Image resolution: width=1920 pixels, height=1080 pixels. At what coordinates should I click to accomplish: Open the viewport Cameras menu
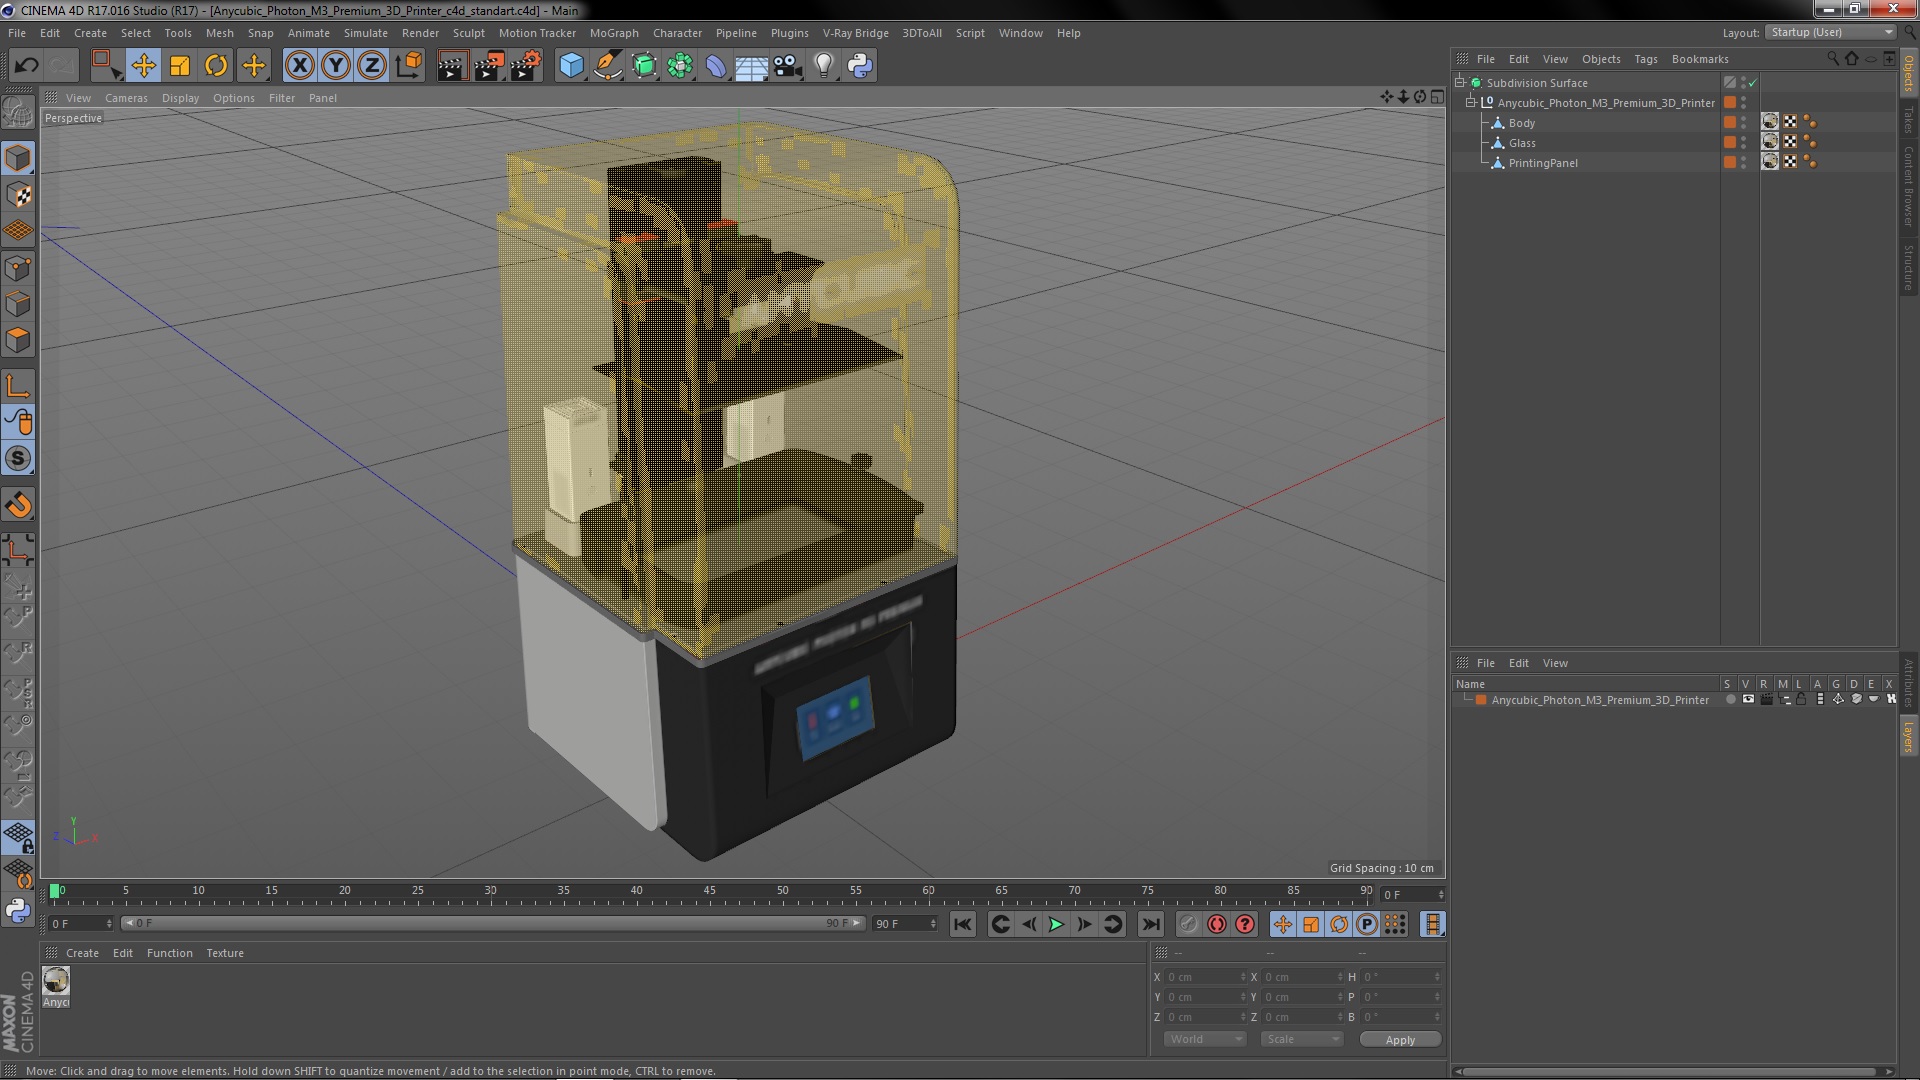[126, 98]
